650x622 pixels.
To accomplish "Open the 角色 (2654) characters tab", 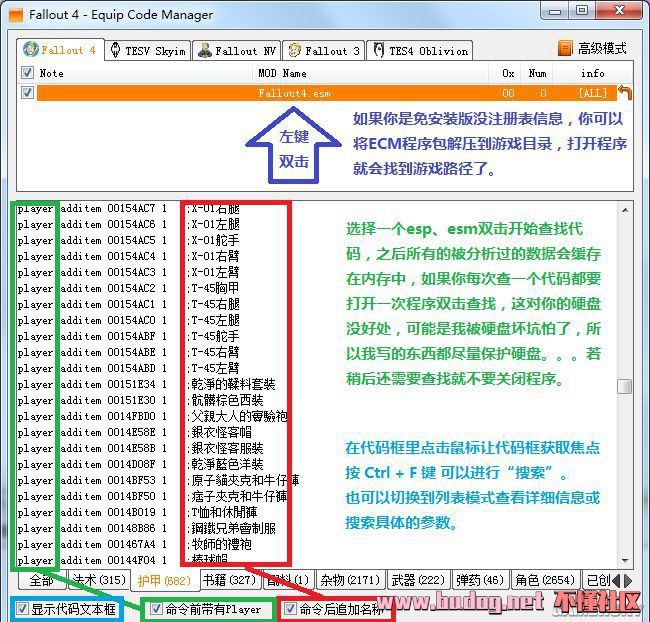I will [545, 580].
